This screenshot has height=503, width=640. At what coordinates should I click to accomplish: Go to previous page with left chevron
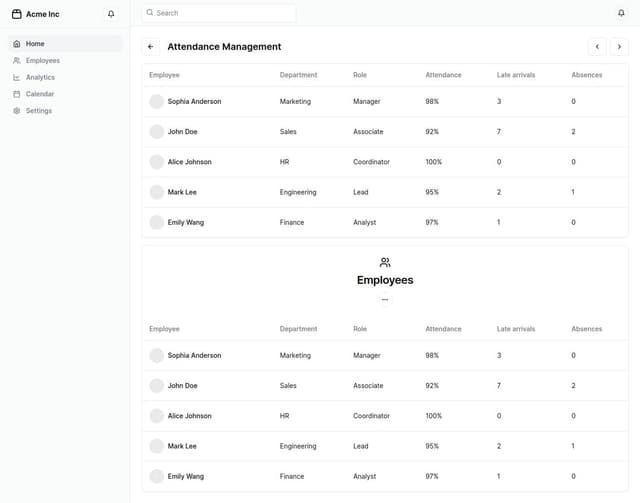[597, 47]
